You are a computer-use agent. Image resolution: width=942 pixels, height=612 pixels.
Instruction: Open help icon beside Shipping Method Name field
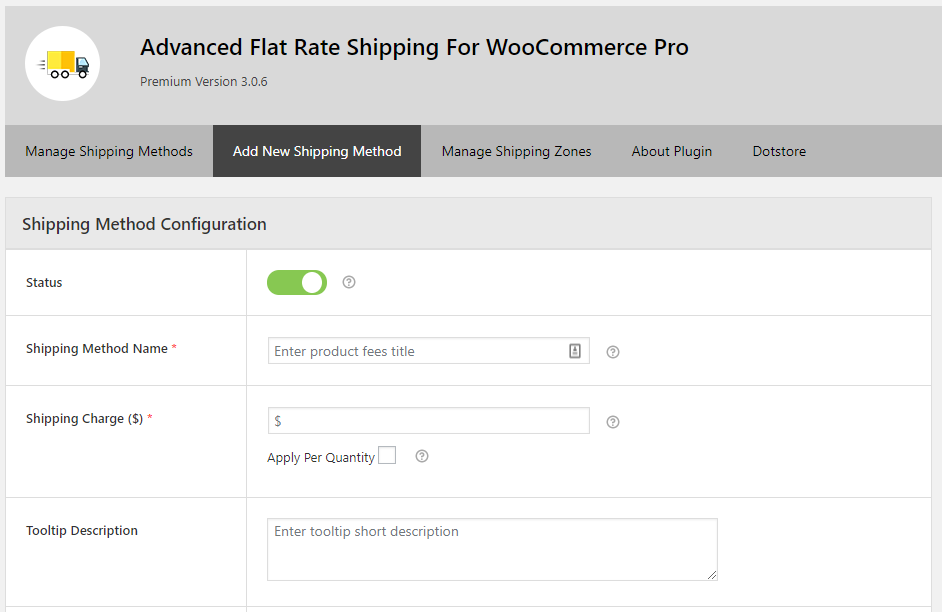coord(613,352)
